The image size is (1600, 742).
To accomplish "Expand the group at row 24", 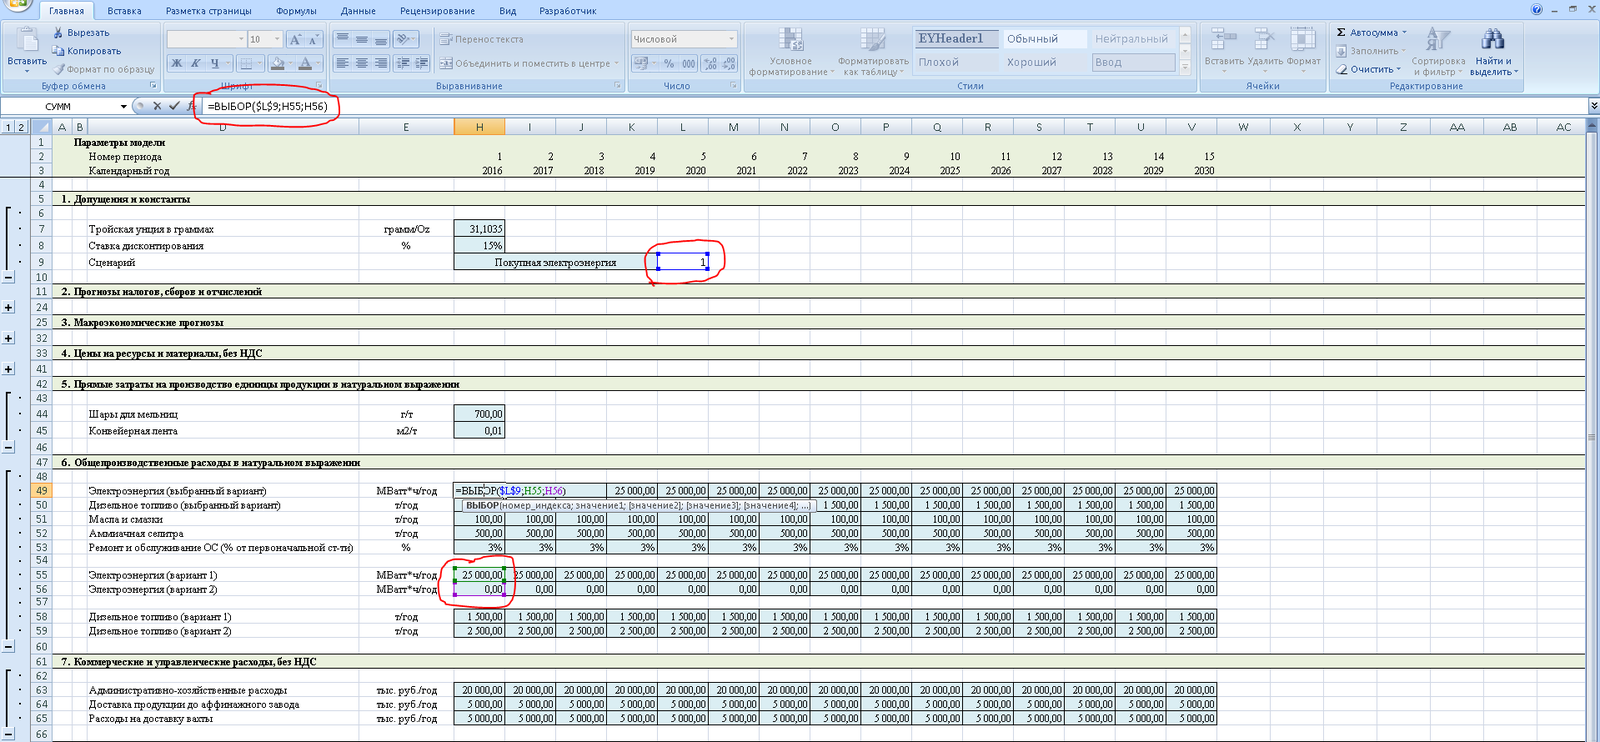I will [9, 307].
